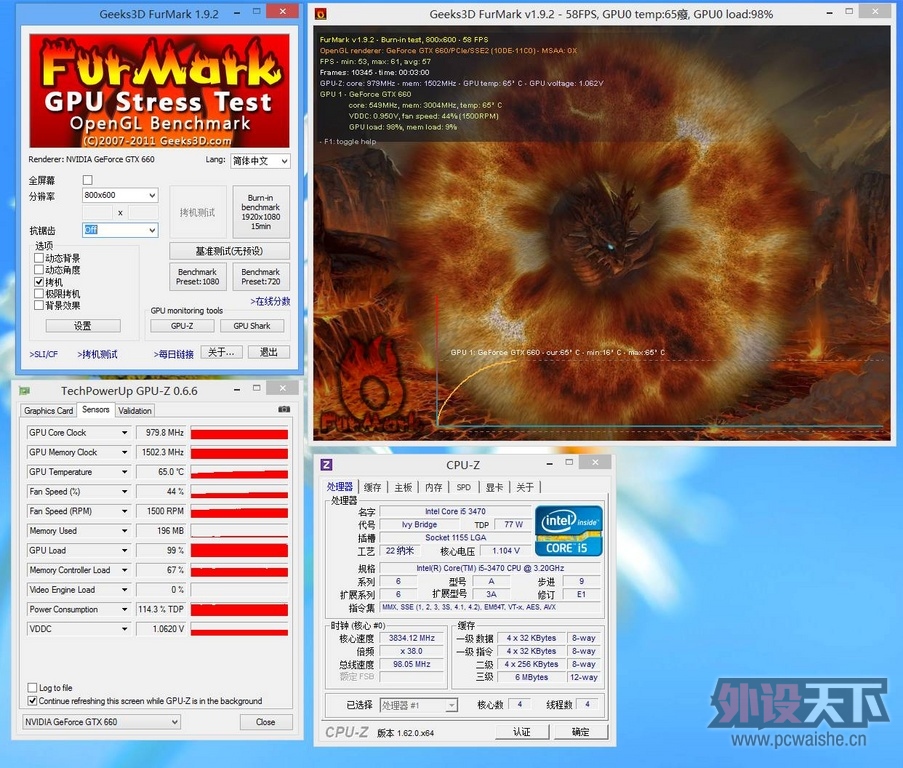Screen dimensions: 903x768
Task: Enable the 背景效果 option
Action: 39,305
